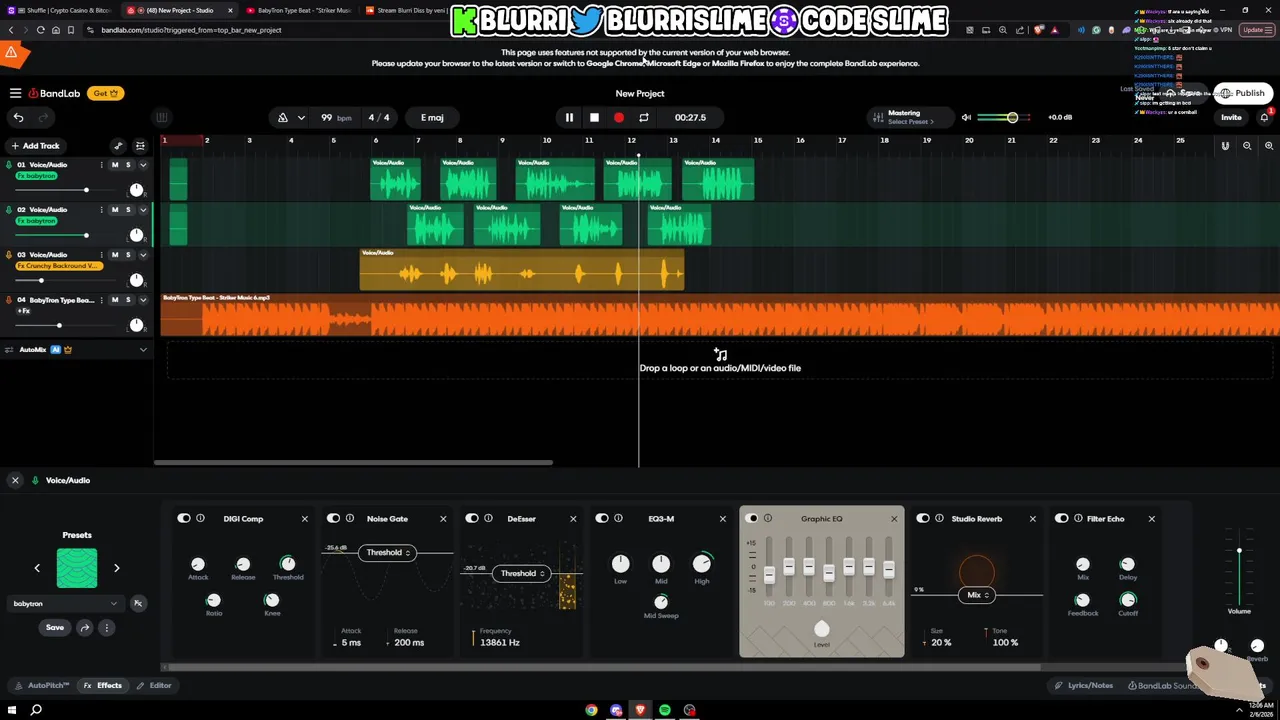Open metronome options dropdown arrow
1280x720 pixels.
301,117
